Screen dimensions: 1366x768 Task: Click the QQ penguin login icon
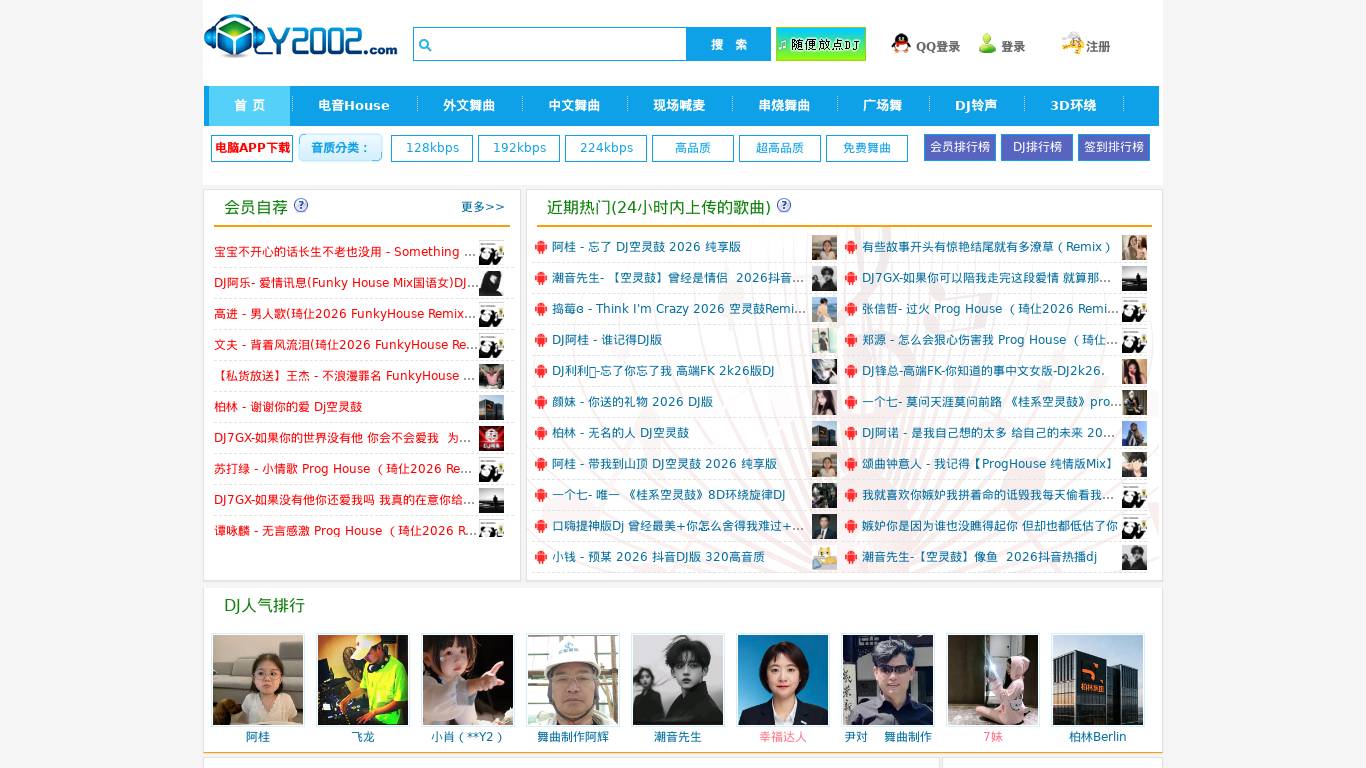pyautogui.click(x=901, y=44)
